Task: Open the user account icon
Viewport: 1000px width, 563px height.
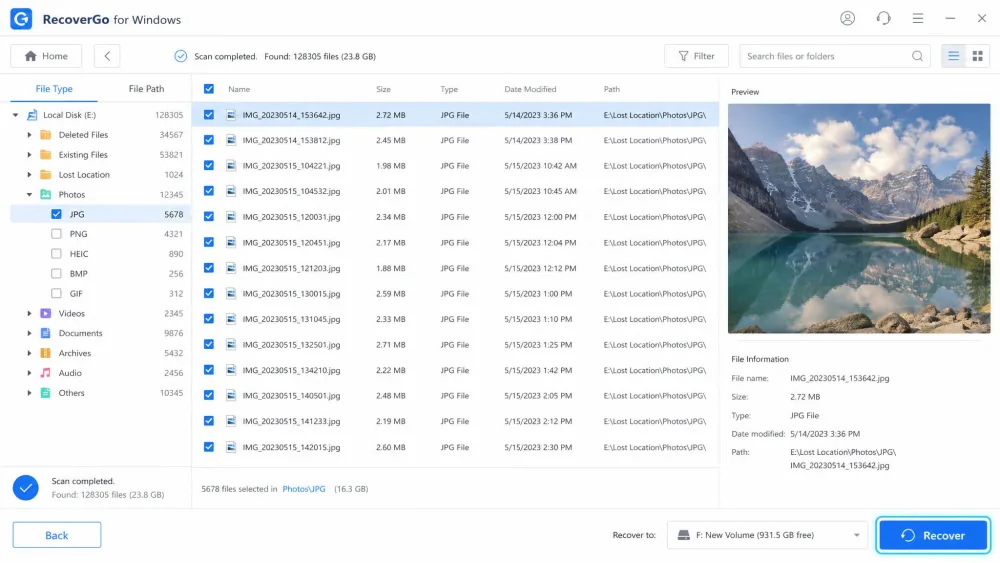Action: [x=847, y=18]
